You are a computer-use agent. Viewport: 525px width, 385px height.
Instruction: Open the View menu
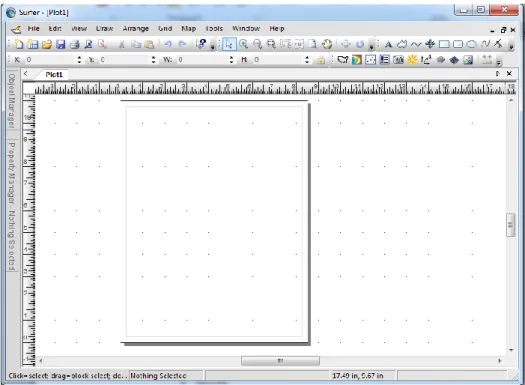[79, 29]
